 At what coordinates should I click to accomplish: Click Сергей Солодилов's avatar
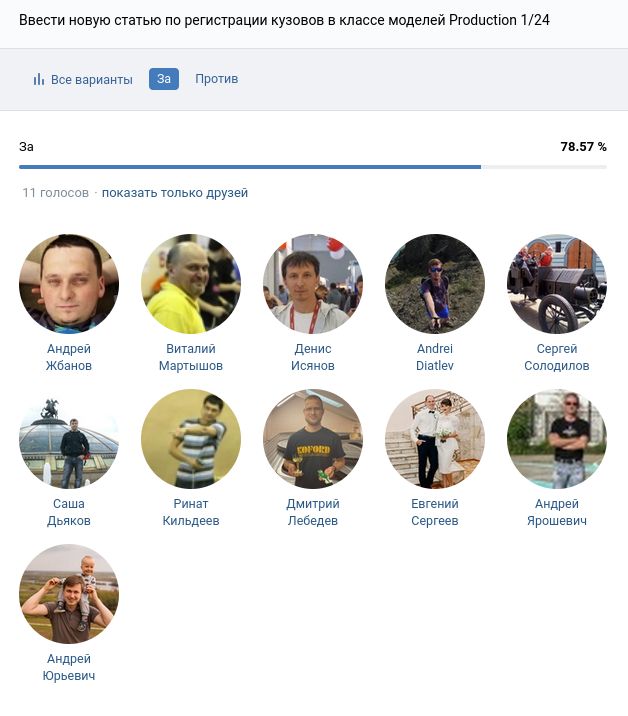point(557,284)
